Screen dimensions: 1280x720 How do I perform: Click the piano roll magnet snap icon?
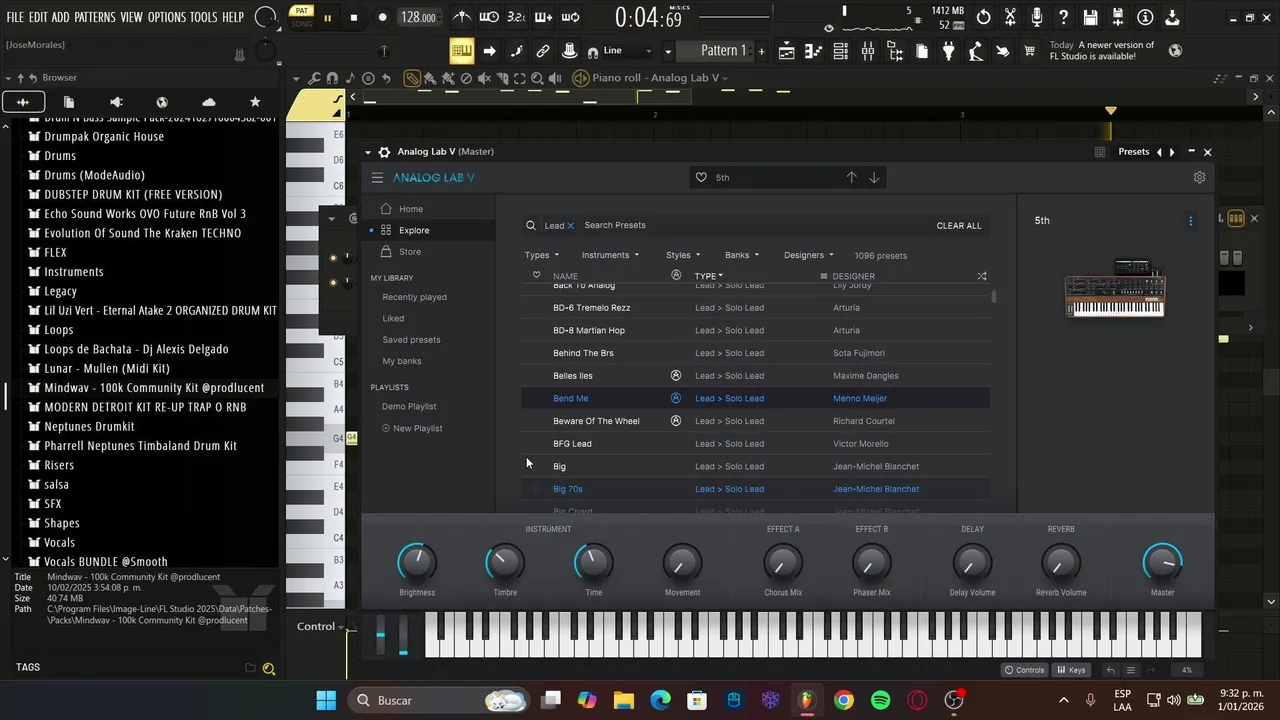[332, 78]
